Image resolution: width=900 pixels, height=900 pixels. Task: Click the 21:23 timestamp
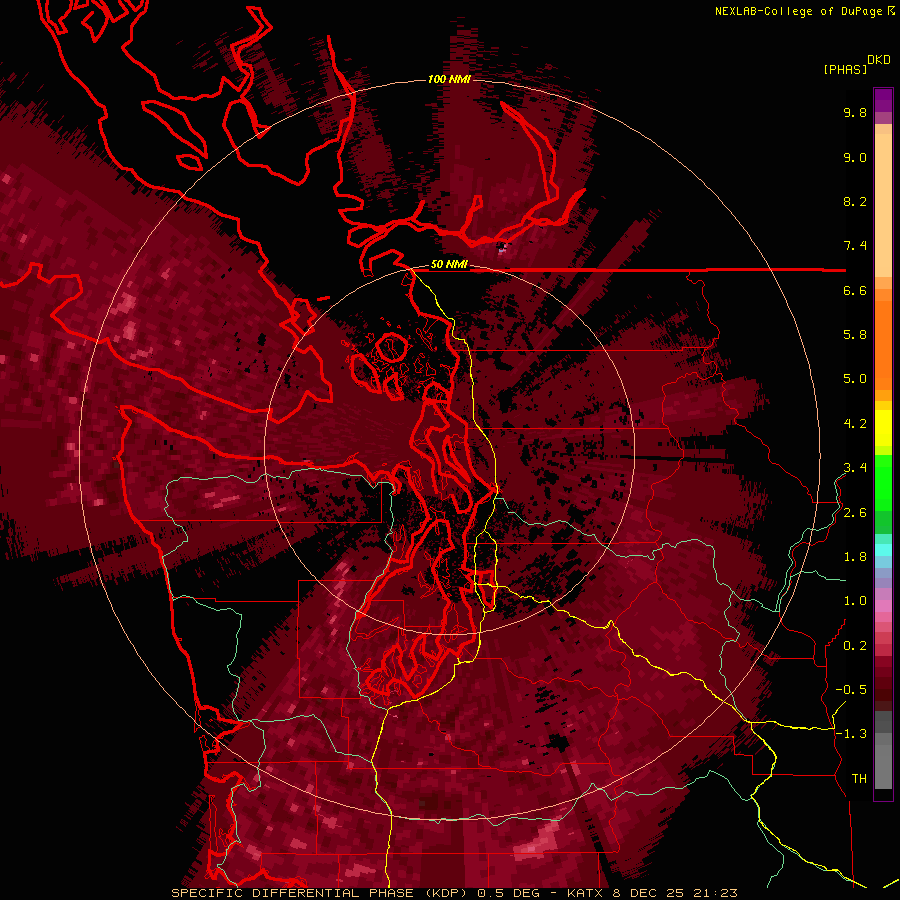click(714, 893)
